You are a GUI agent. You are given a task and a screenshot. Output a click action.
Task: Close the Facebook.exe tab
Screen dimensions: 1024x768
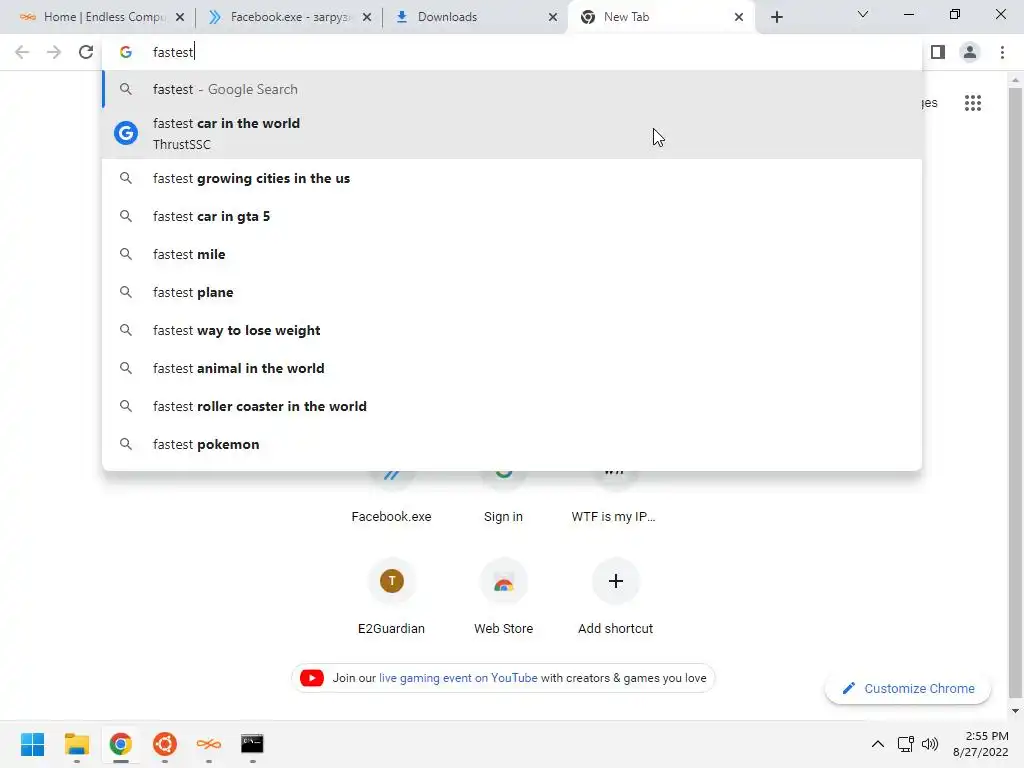point(367,17)
